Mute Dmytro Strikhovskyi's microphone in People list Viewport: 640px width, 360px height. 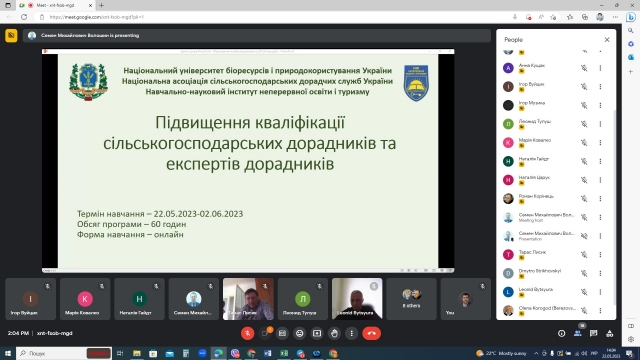(584, 273)
